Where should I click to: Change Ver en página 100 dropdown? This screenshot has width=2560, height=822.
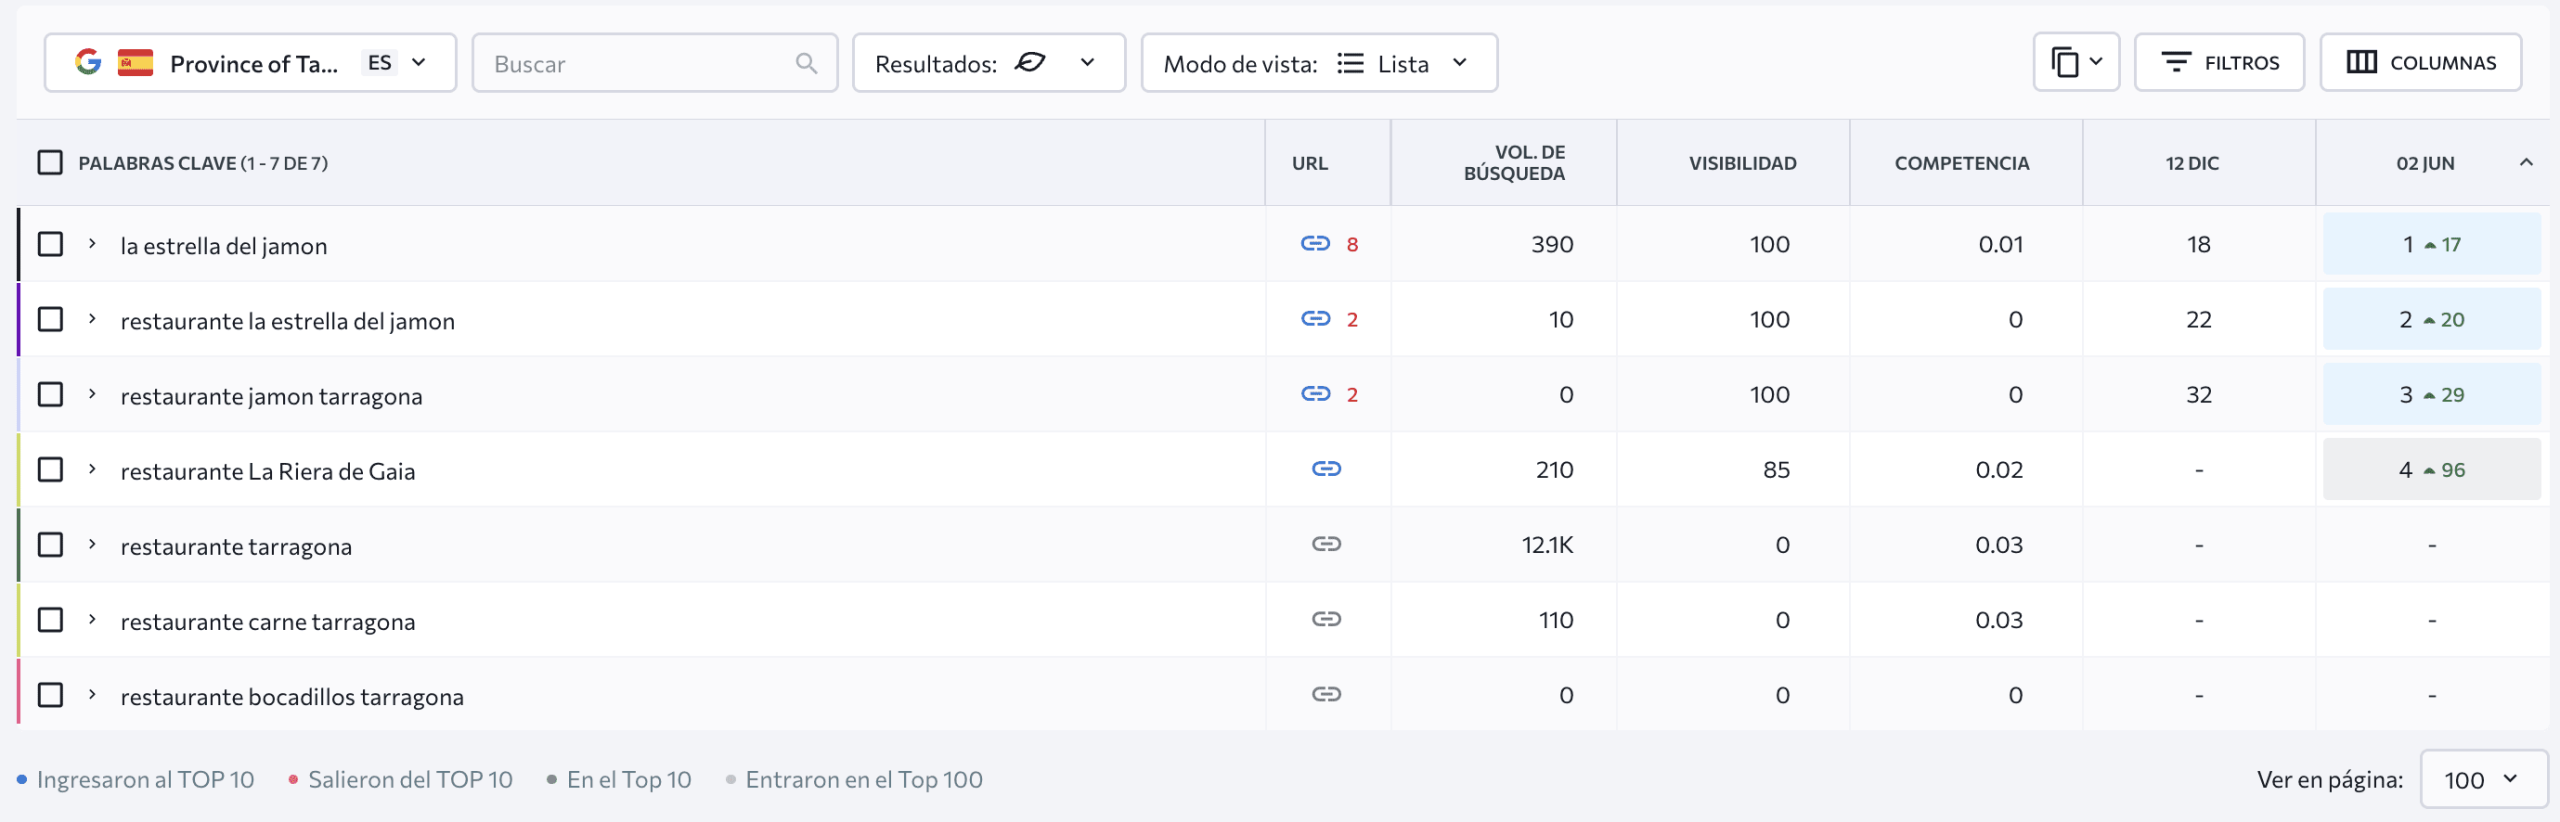(2483, 779)
